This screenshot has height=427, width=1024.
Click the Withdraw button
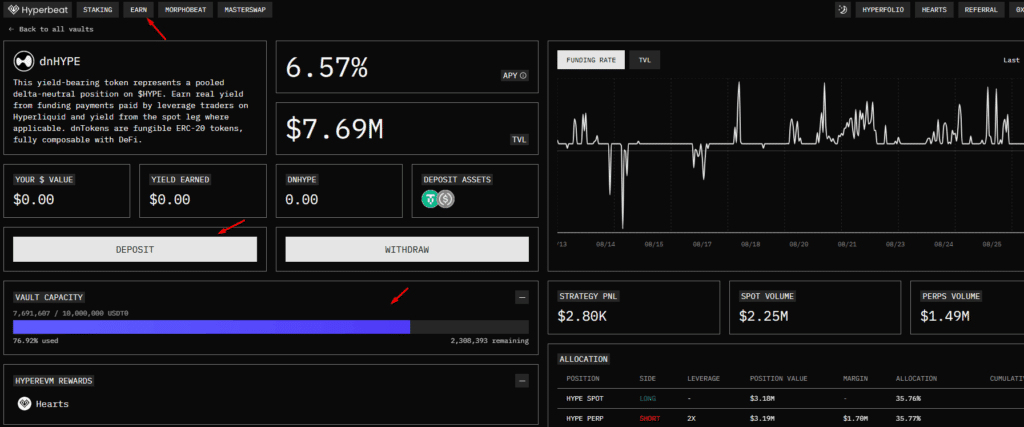pyautogui.click(x=407, y=249)
